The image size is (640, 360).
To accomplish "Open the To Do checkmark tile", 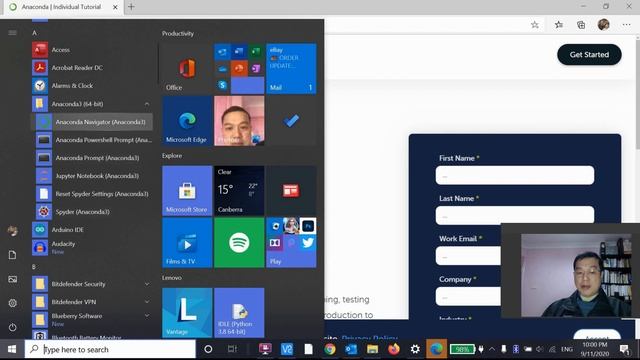I will [x=291, y=121].
